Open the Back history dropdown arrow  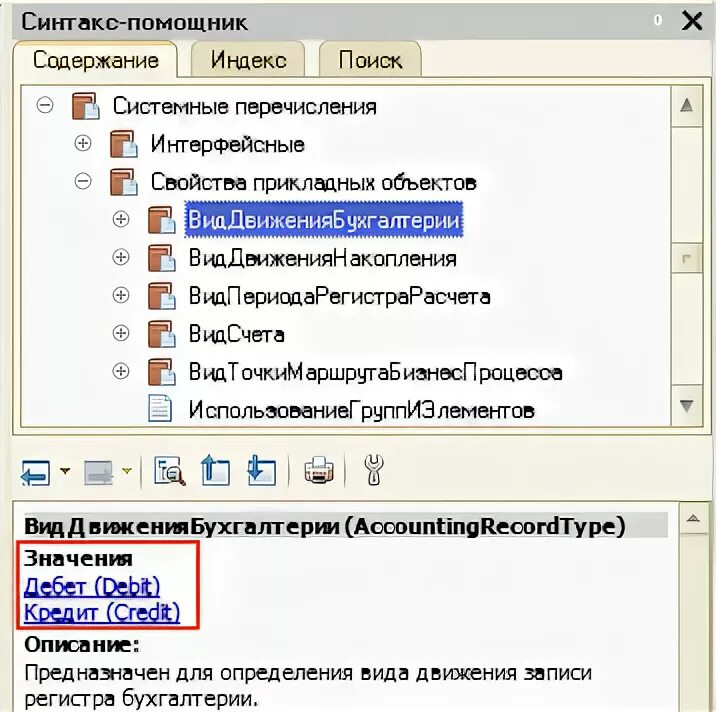coord(65,470)
